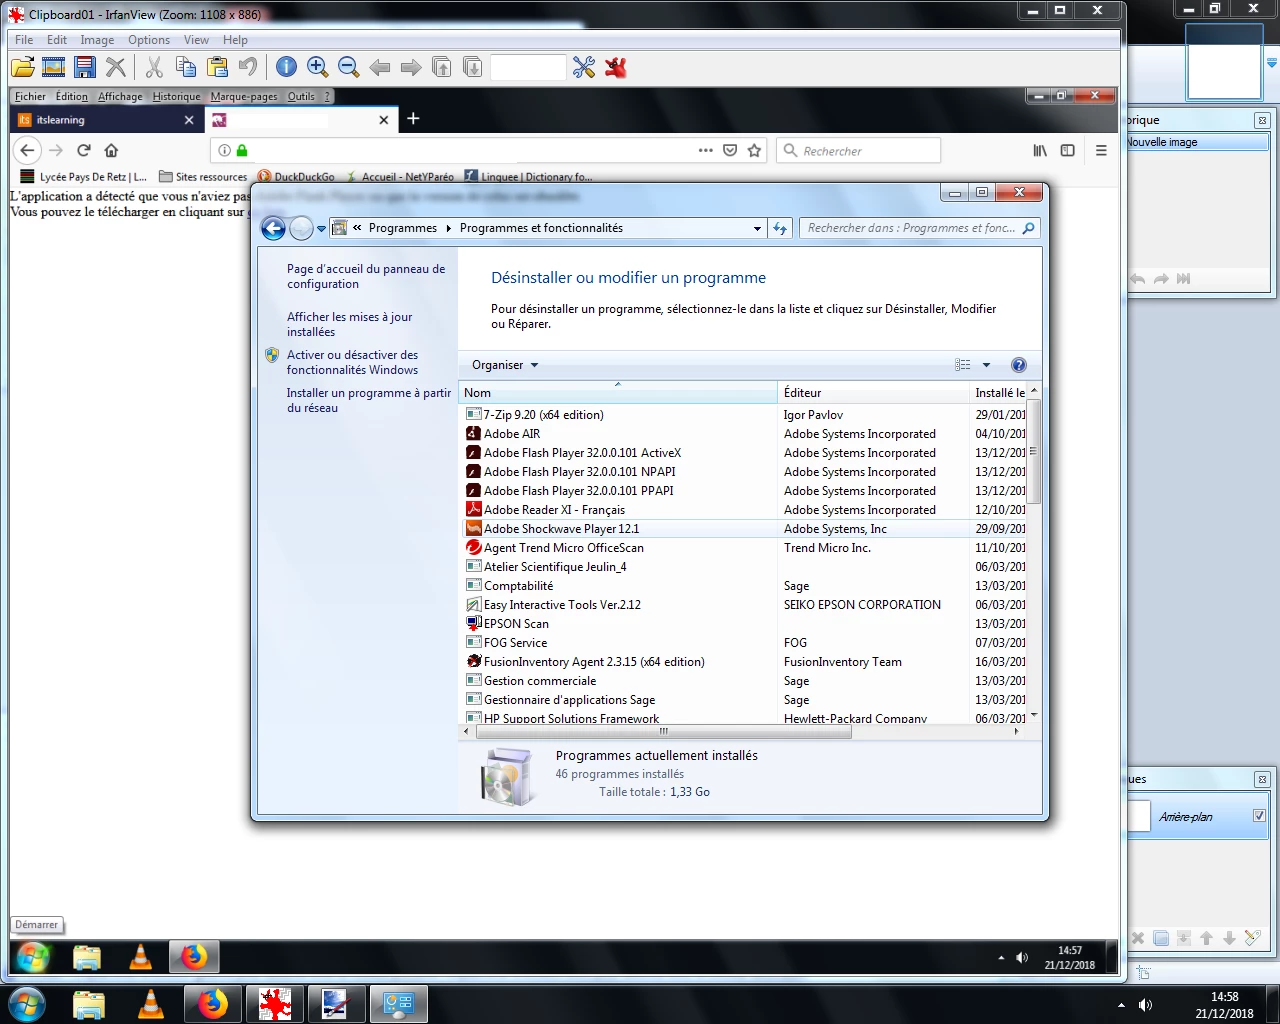Image resolution: width=1280 pixels, height=1024 pixels.
Task: Open the address bar dropdown arrow after Programmes et fonctionnalités
Action: (757, 228)
